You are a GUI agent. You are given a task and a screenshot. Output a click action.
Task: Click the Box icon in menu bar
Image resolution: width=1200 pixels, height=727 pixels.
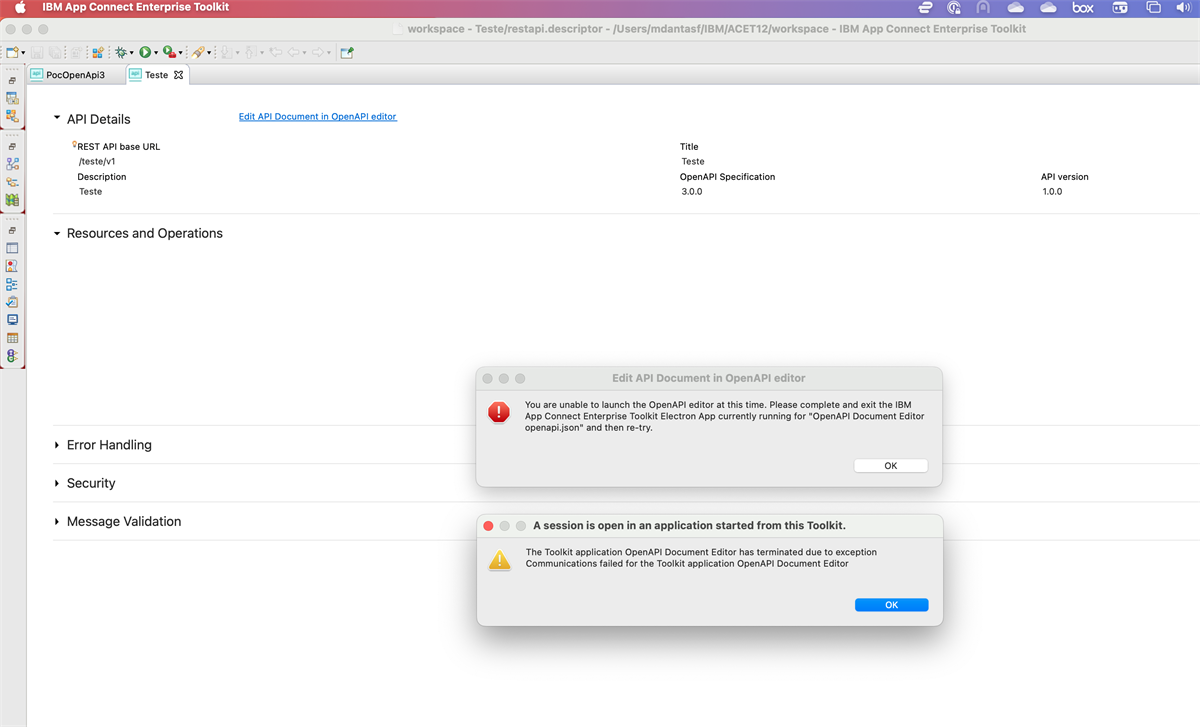click(1083, 7)
